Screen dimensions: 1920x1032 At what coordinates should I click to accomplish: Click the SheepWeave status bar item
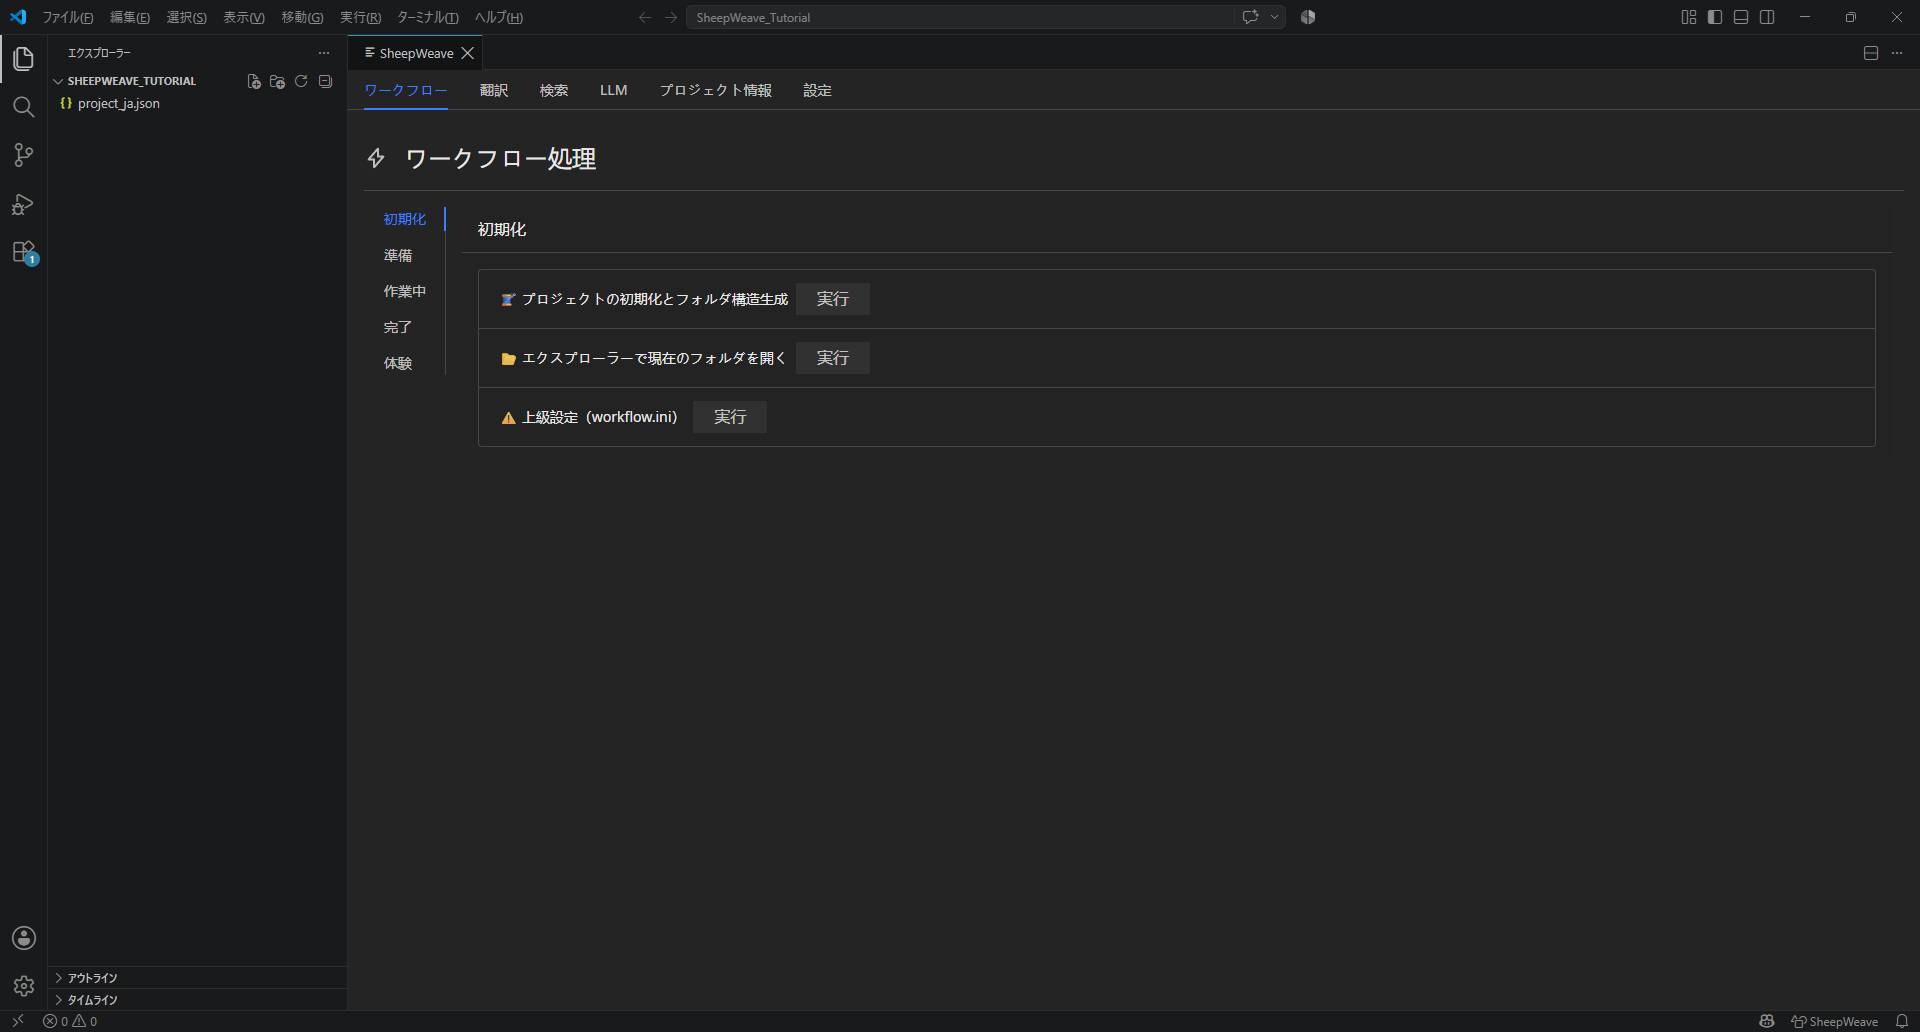tap(1835, 1021)
